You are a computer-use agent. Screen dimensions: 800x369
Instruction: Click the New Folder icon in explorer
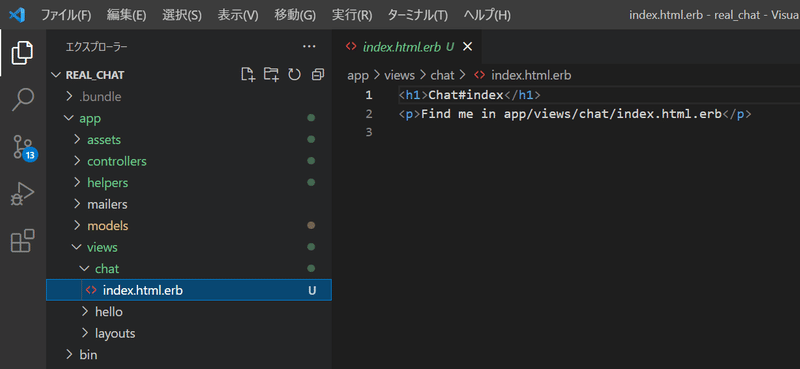(271, 75)
